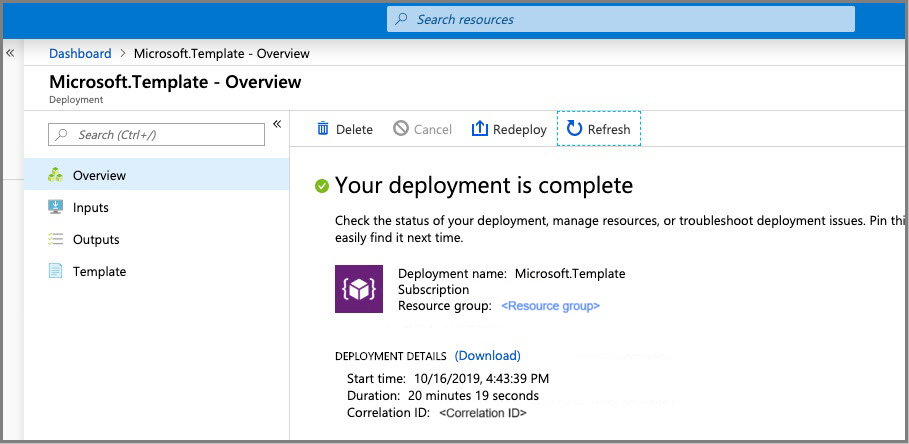Go to Dashboard breadcrumb link
Viewport: 909px width, 444px height.
[x=80, y=53]
